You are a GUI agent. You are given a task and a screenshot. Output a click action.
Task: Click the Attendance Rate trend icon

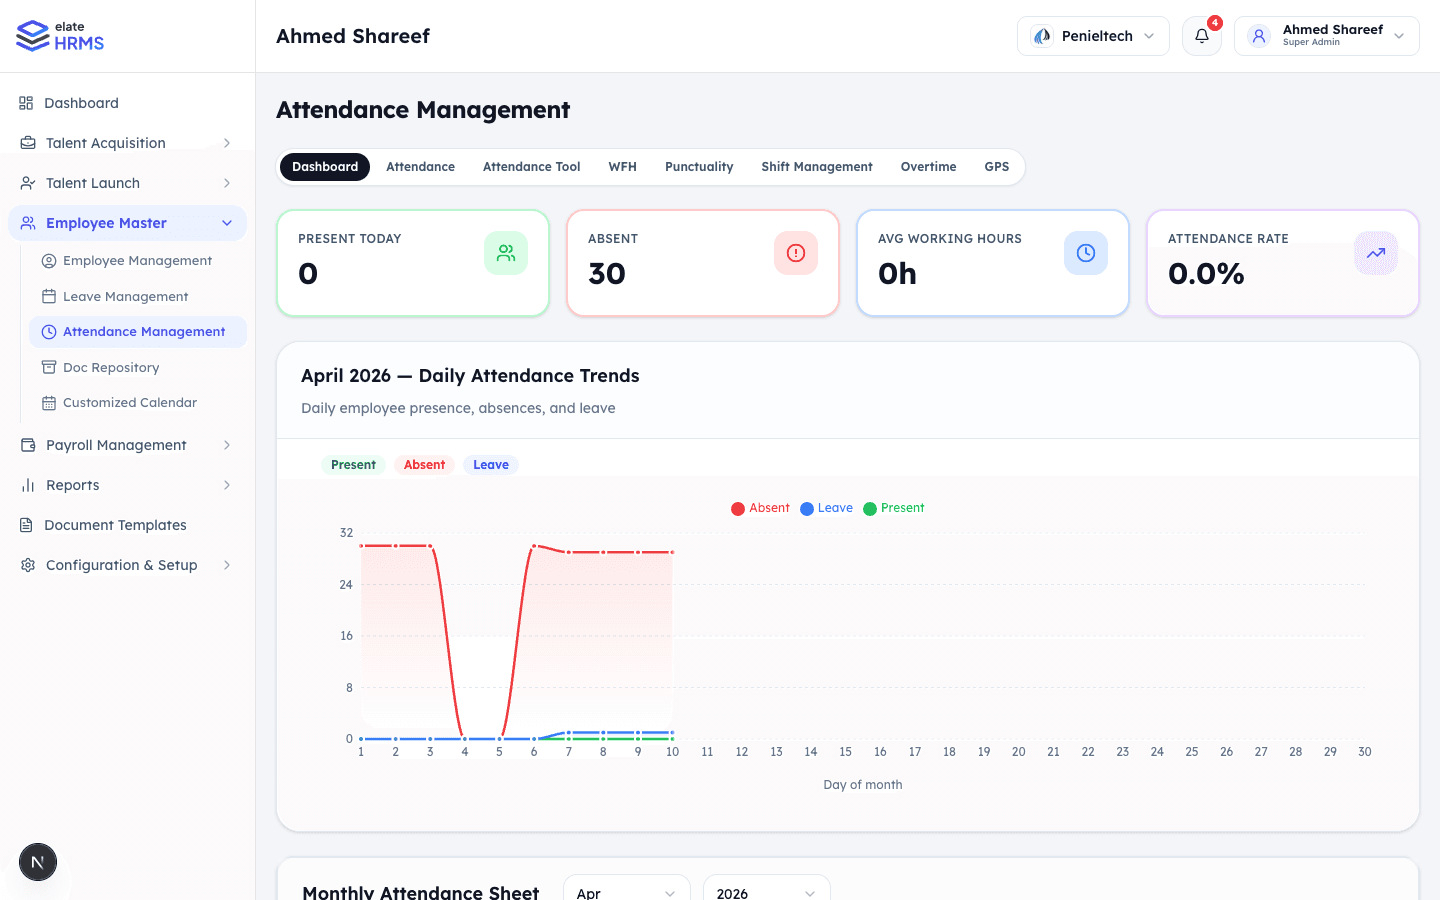tap(1375, 253)
